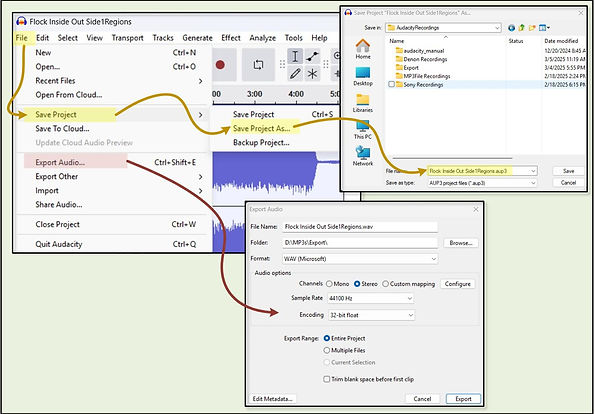Open the Format dropdown in Export Audio
Viewport: 594px width, 414px height.
coord(433,259)
